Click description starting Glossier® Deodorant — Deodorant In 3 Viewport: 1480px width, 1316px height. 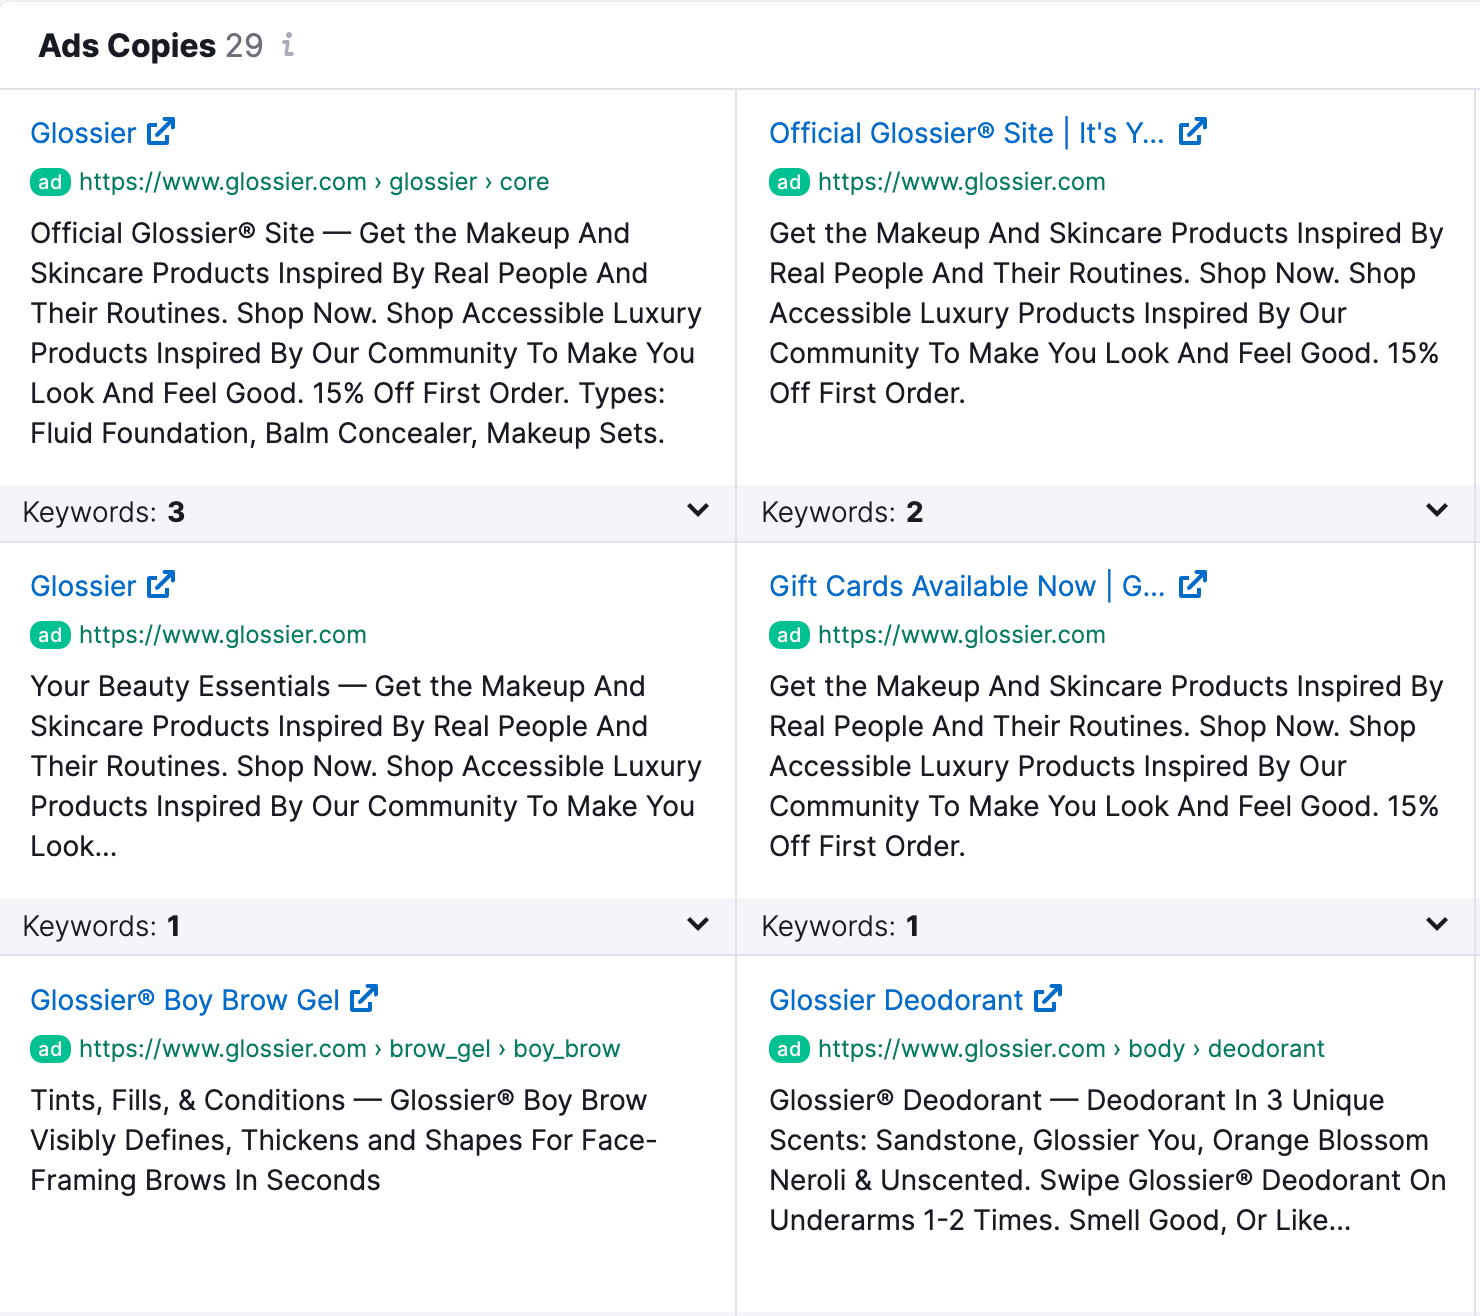[x=1107, y=1160]
